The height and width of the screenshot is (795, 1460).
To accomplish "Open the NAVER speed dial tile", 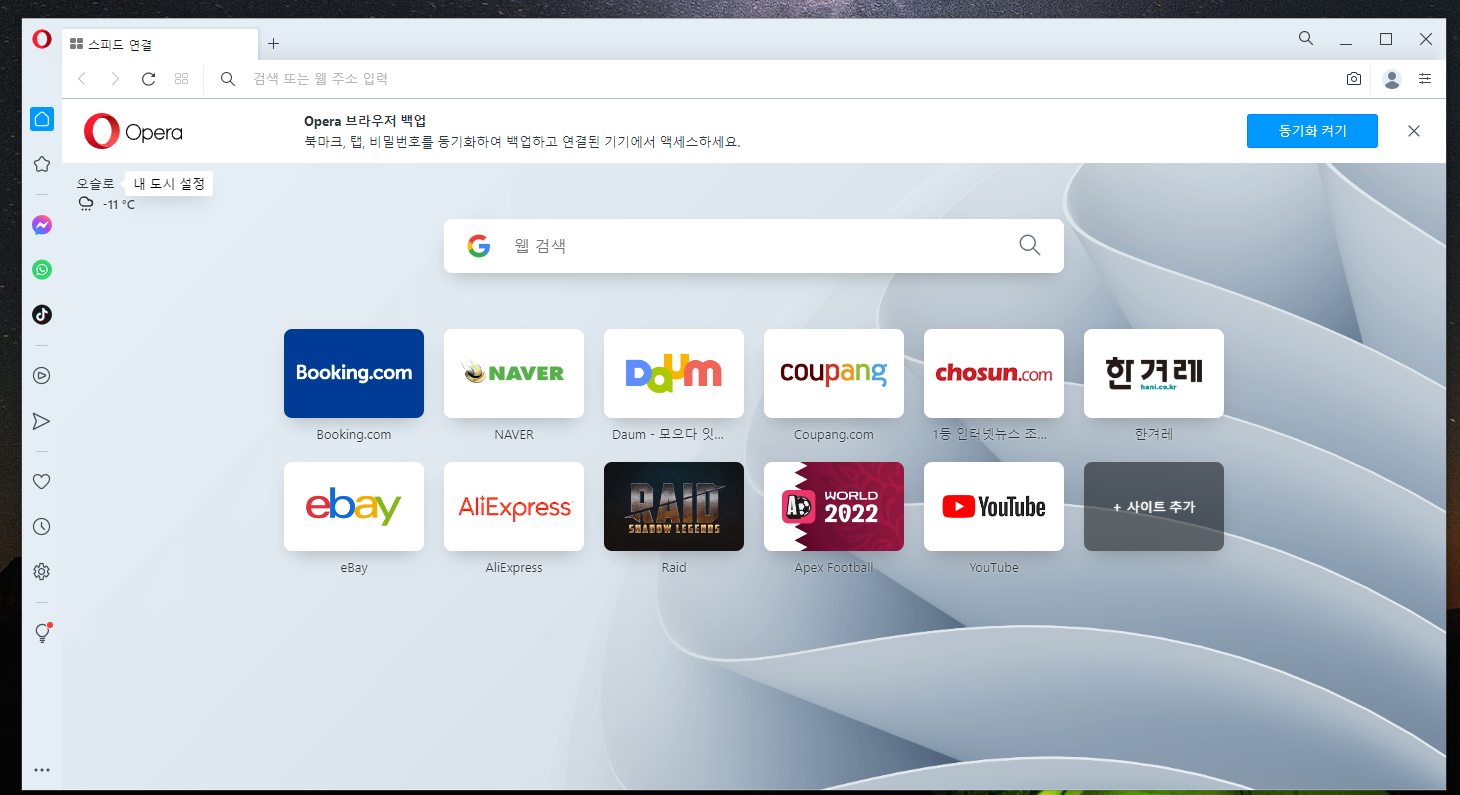I will 514,373.
